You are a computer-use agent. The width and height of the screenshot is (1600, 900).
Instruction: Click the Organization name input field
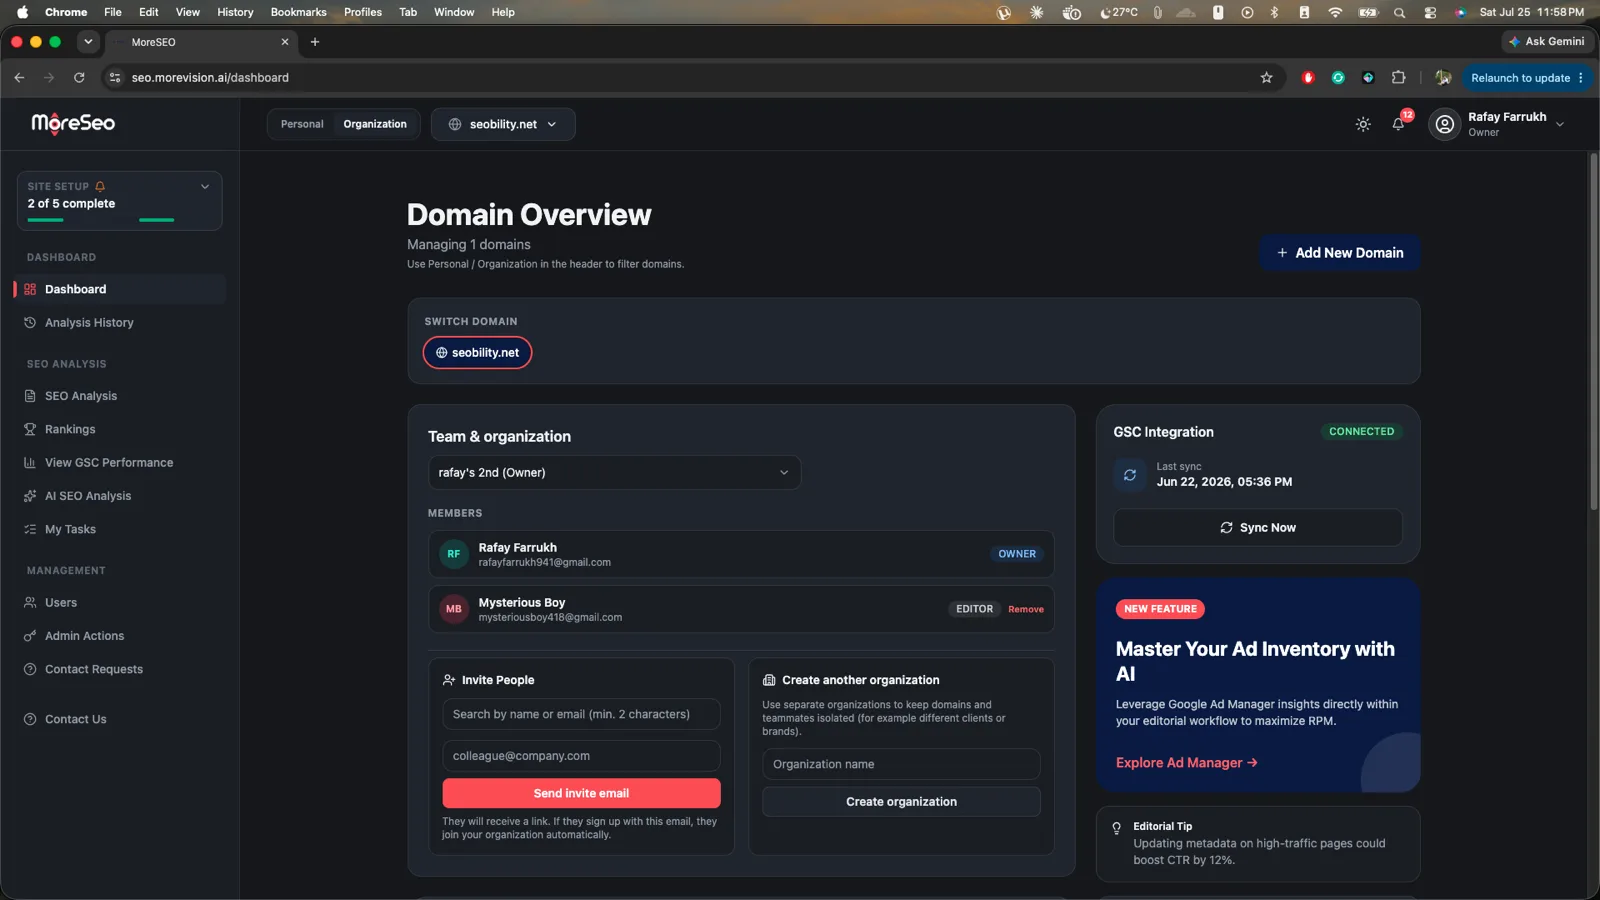pyautogui.click(x=901, y=764)
